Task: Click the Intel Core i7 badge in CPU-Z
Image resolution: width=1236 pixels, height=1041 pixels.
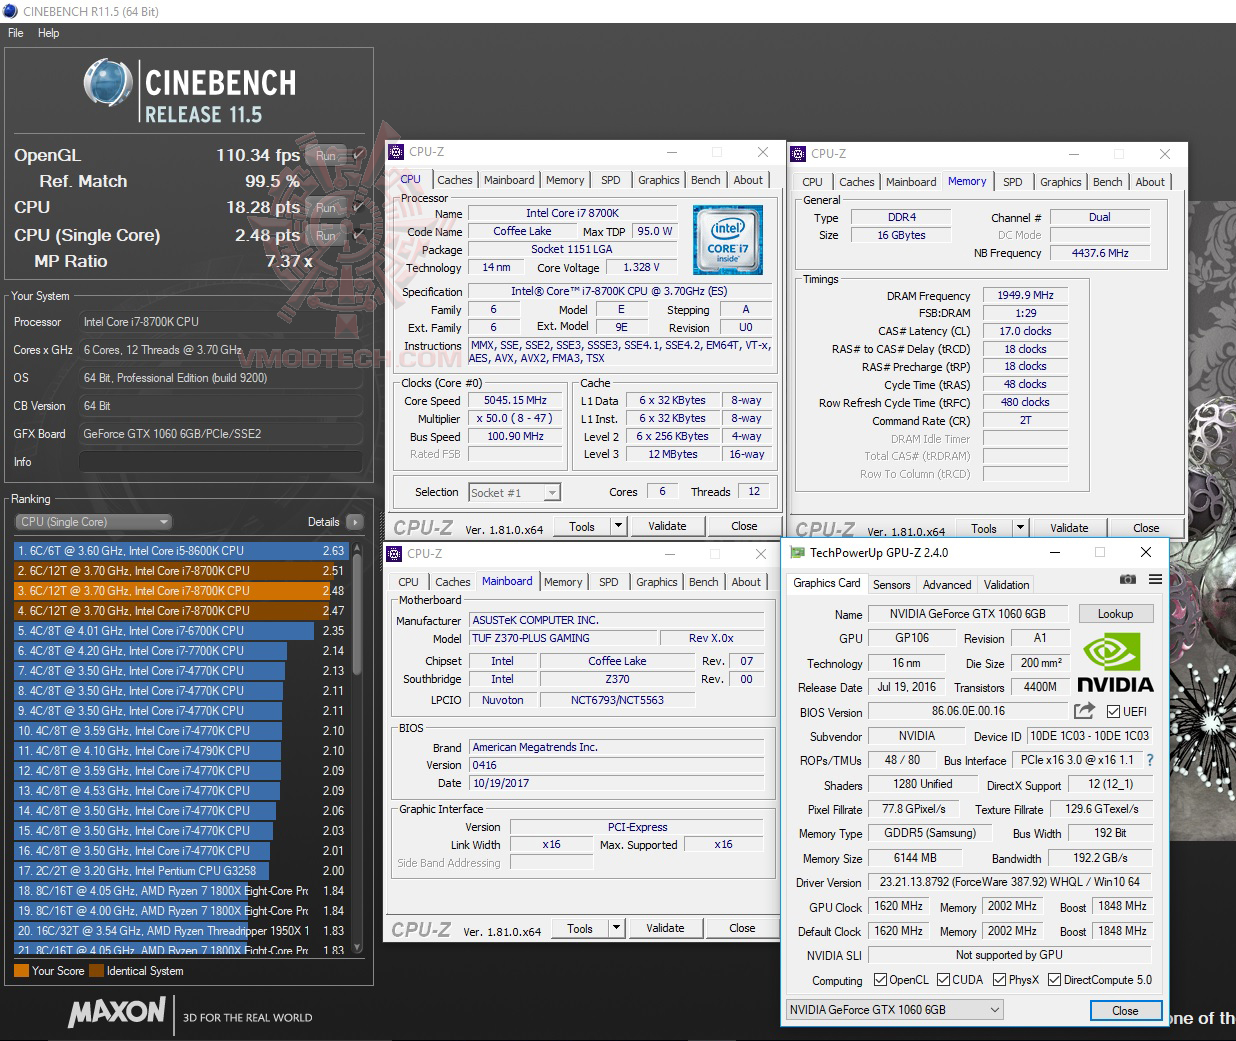Action: tap(728, 240)
